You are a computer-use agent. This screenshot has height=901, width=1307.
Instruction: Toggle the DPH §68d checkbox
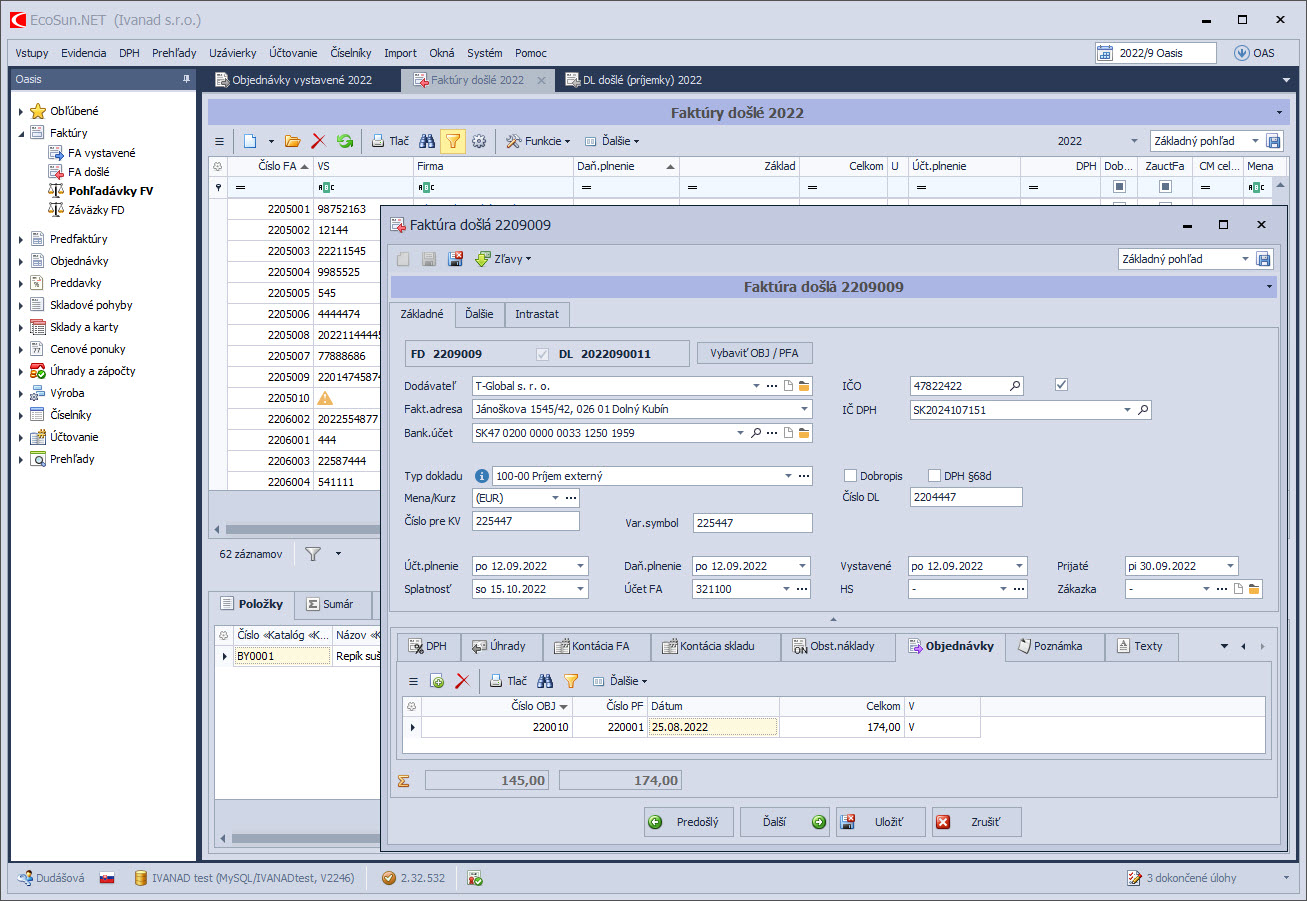(x=935, y=476)
